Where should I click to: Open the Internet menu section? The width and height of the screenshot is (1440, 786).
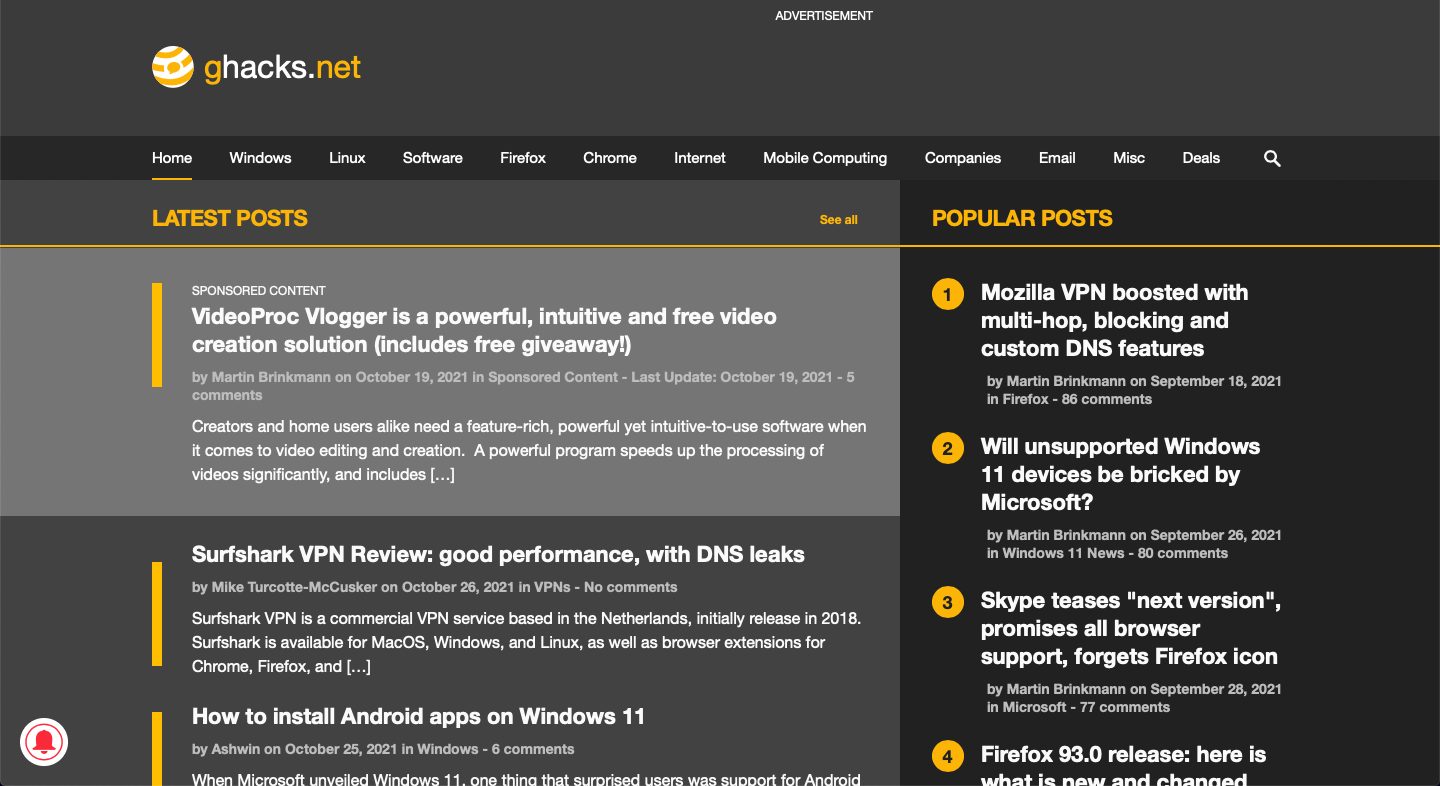coord(700,158)
